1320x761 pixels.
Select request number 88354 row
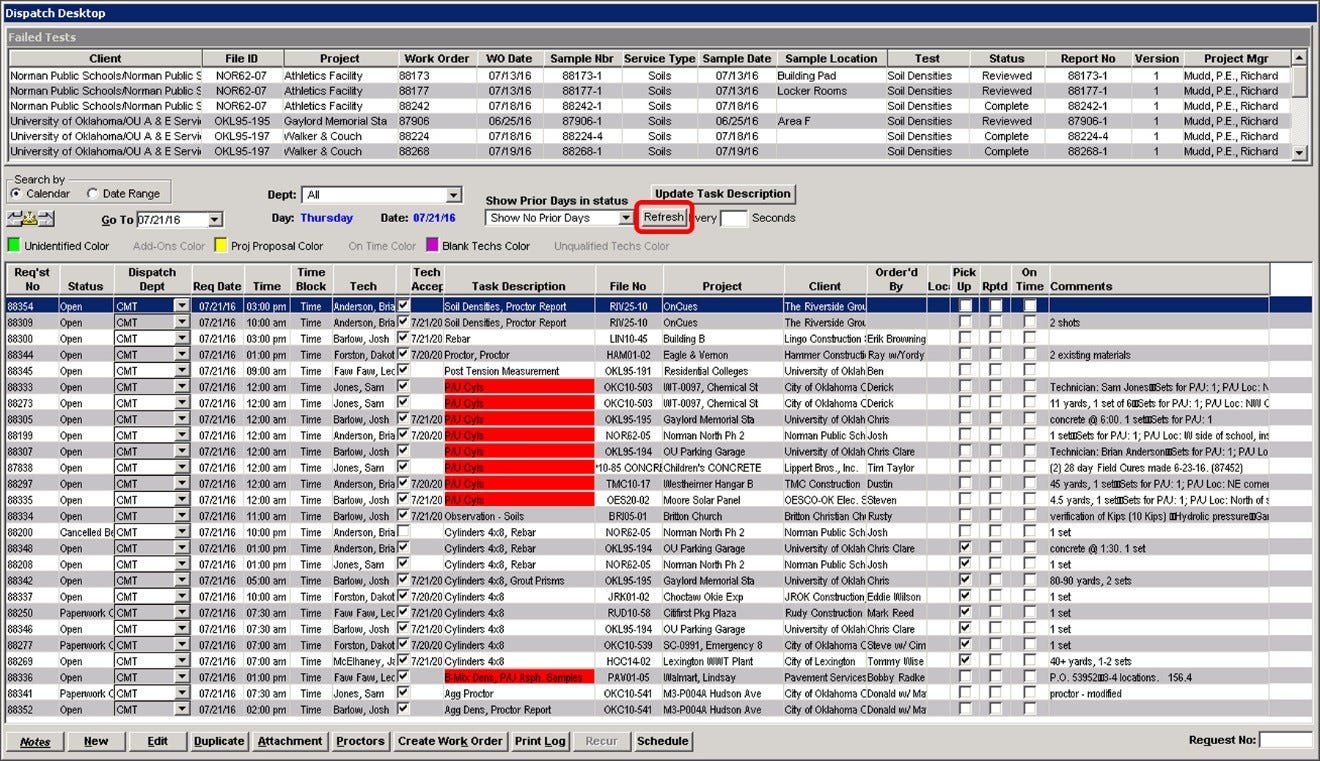click(x=638, y=306)
